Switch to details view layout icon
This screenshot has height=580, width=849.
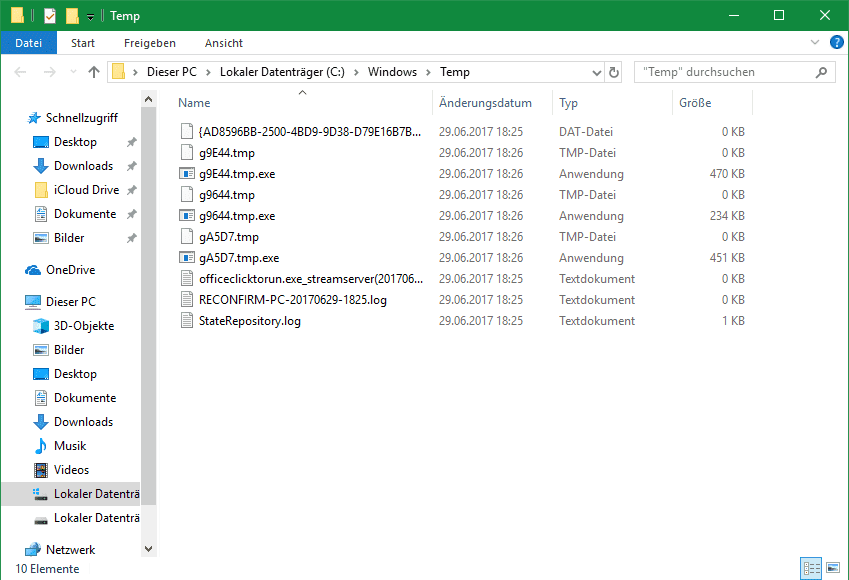tap(812, 568)
